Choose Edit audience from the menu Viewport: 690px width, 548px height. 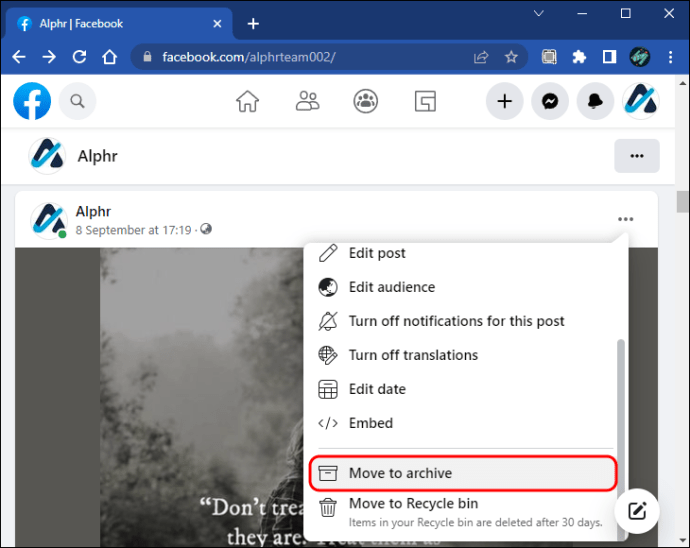pos(462,287)
